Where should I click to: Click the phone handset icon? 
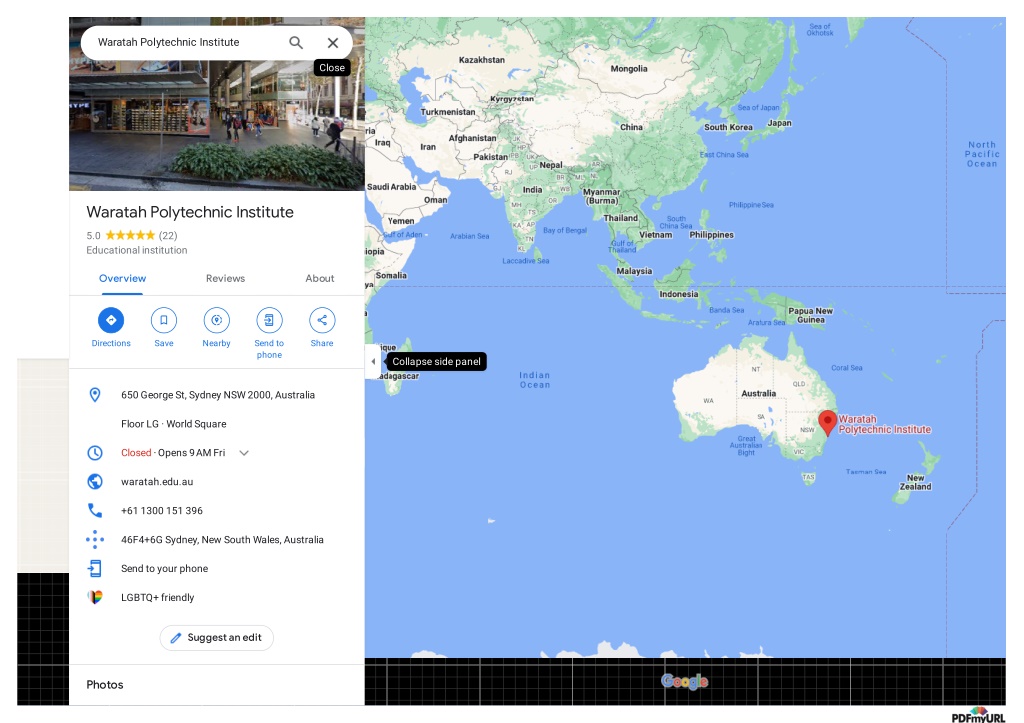click(95, 510)
